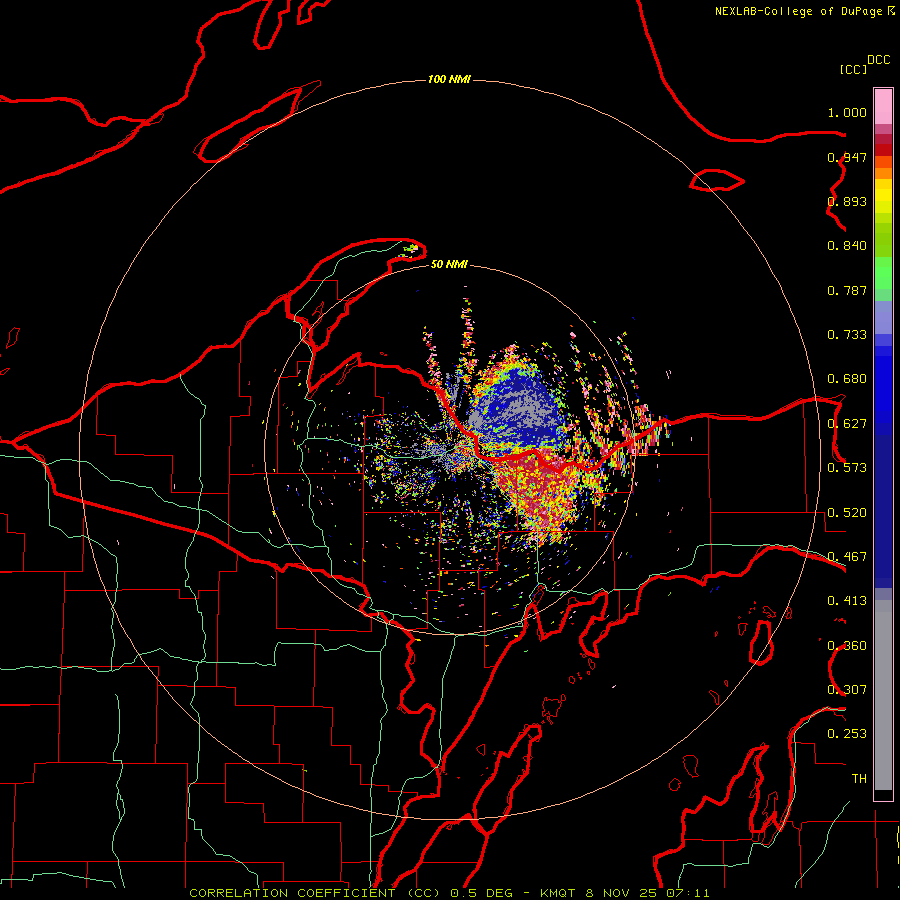Click the 1.000 legend value
The width and height of the screenshot is (900, 900).
click(x=847, y=112)
